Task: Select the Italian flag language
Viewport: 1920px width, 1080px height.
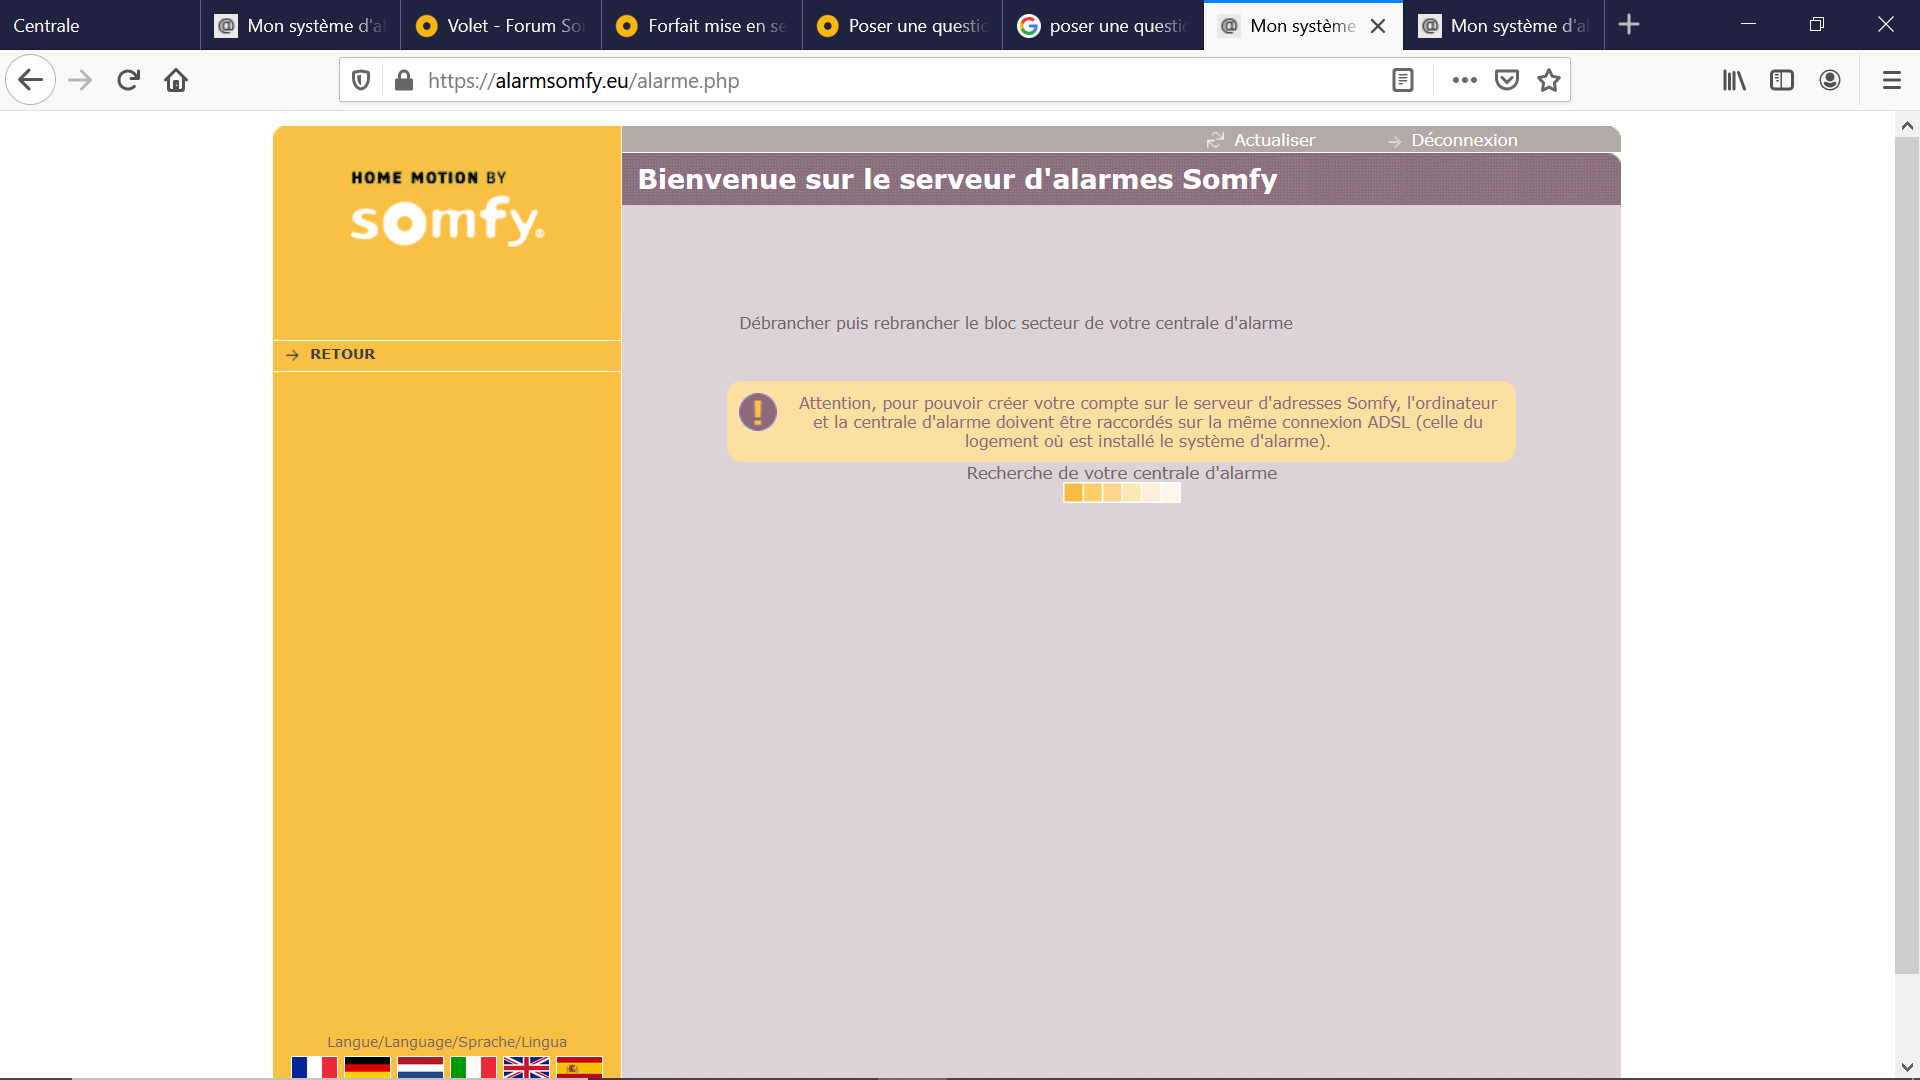Action: tap(473, 1067)
